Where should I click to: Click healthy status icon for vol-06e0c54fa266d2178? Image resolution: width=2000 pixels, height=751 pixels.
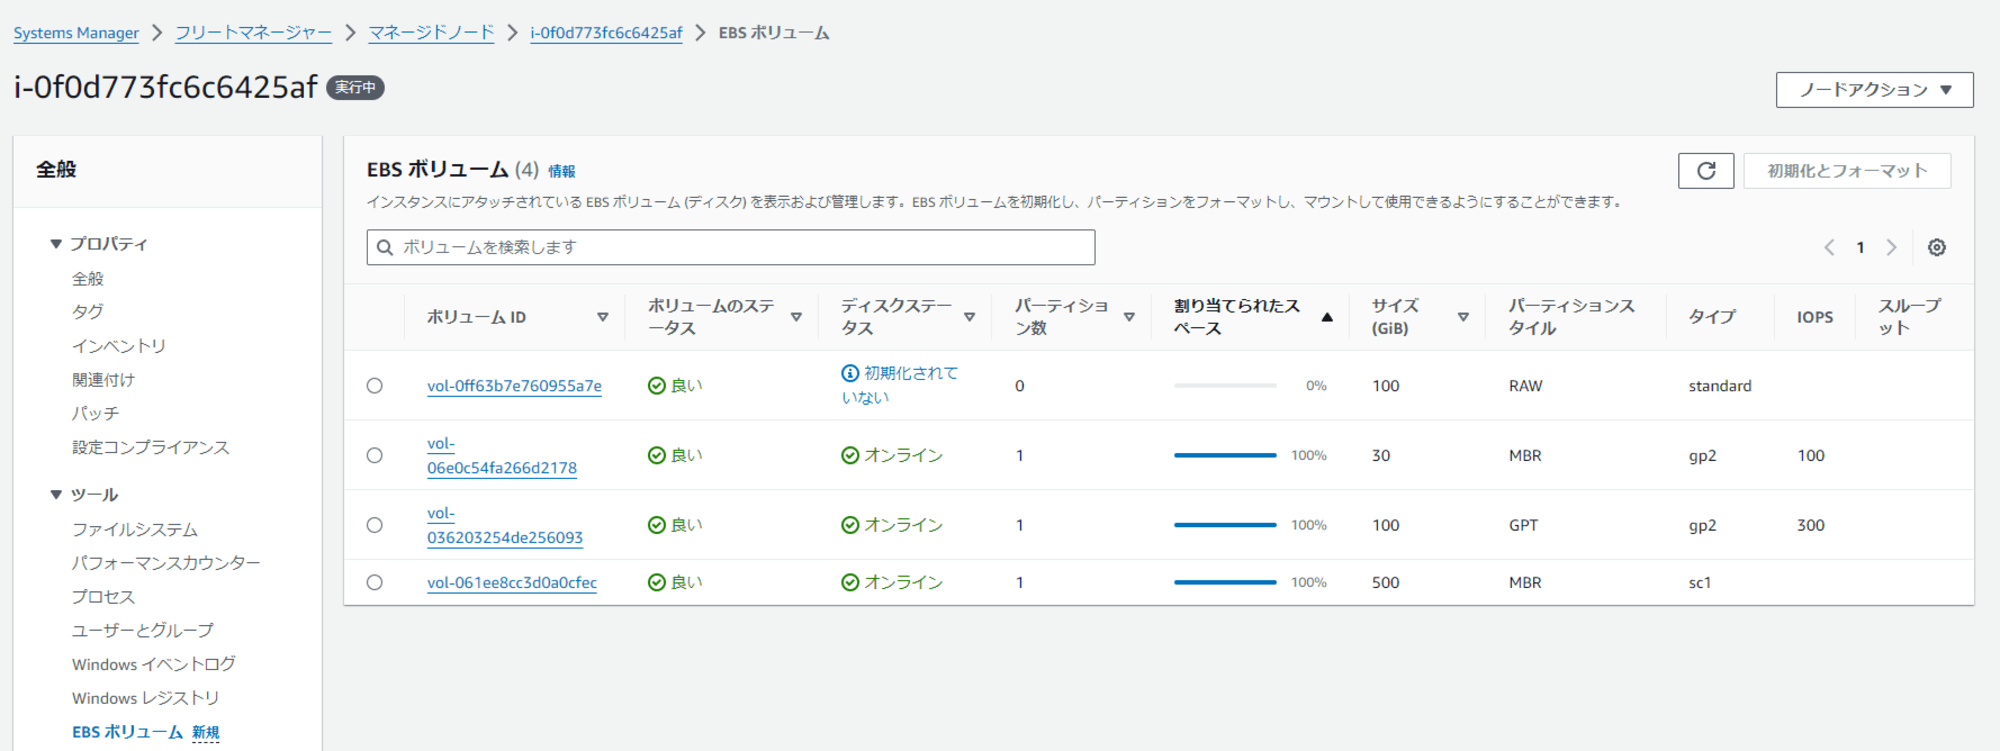click(x=657, y=456)
